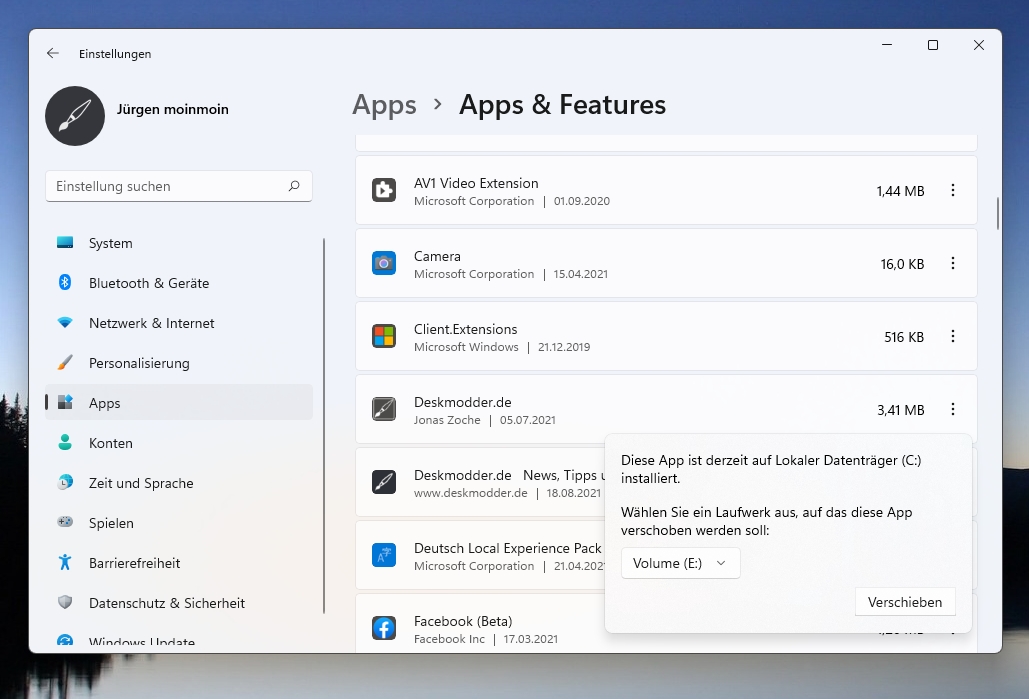Open Datenschutz & Sicherheit settings

tap(178, 603)
